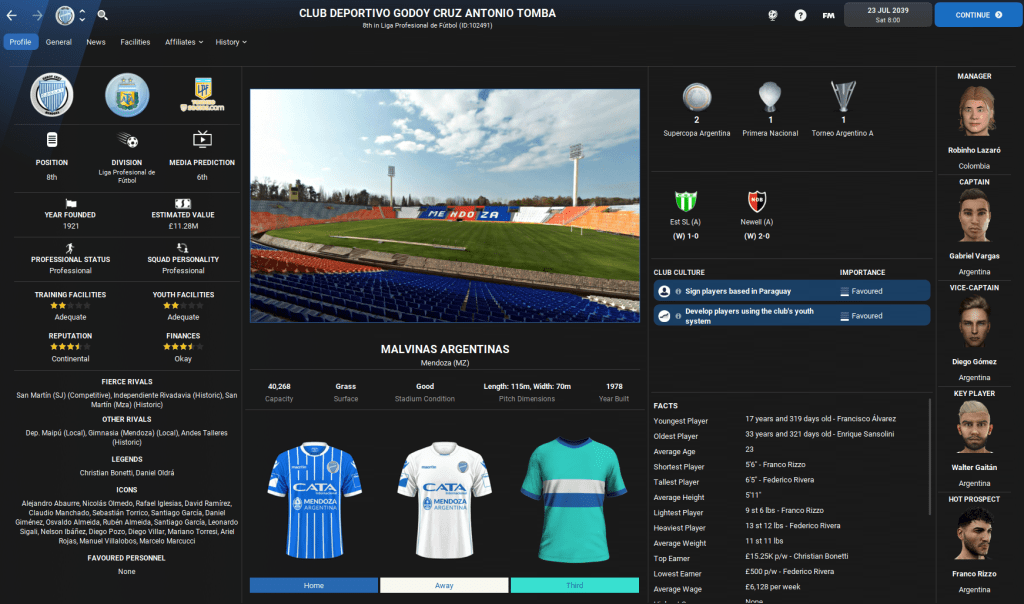The height and width of the screenshot is (604, 1024).
Task: Open manager Robinho Lazaró's profile
Action: click(x=974, y=110)
